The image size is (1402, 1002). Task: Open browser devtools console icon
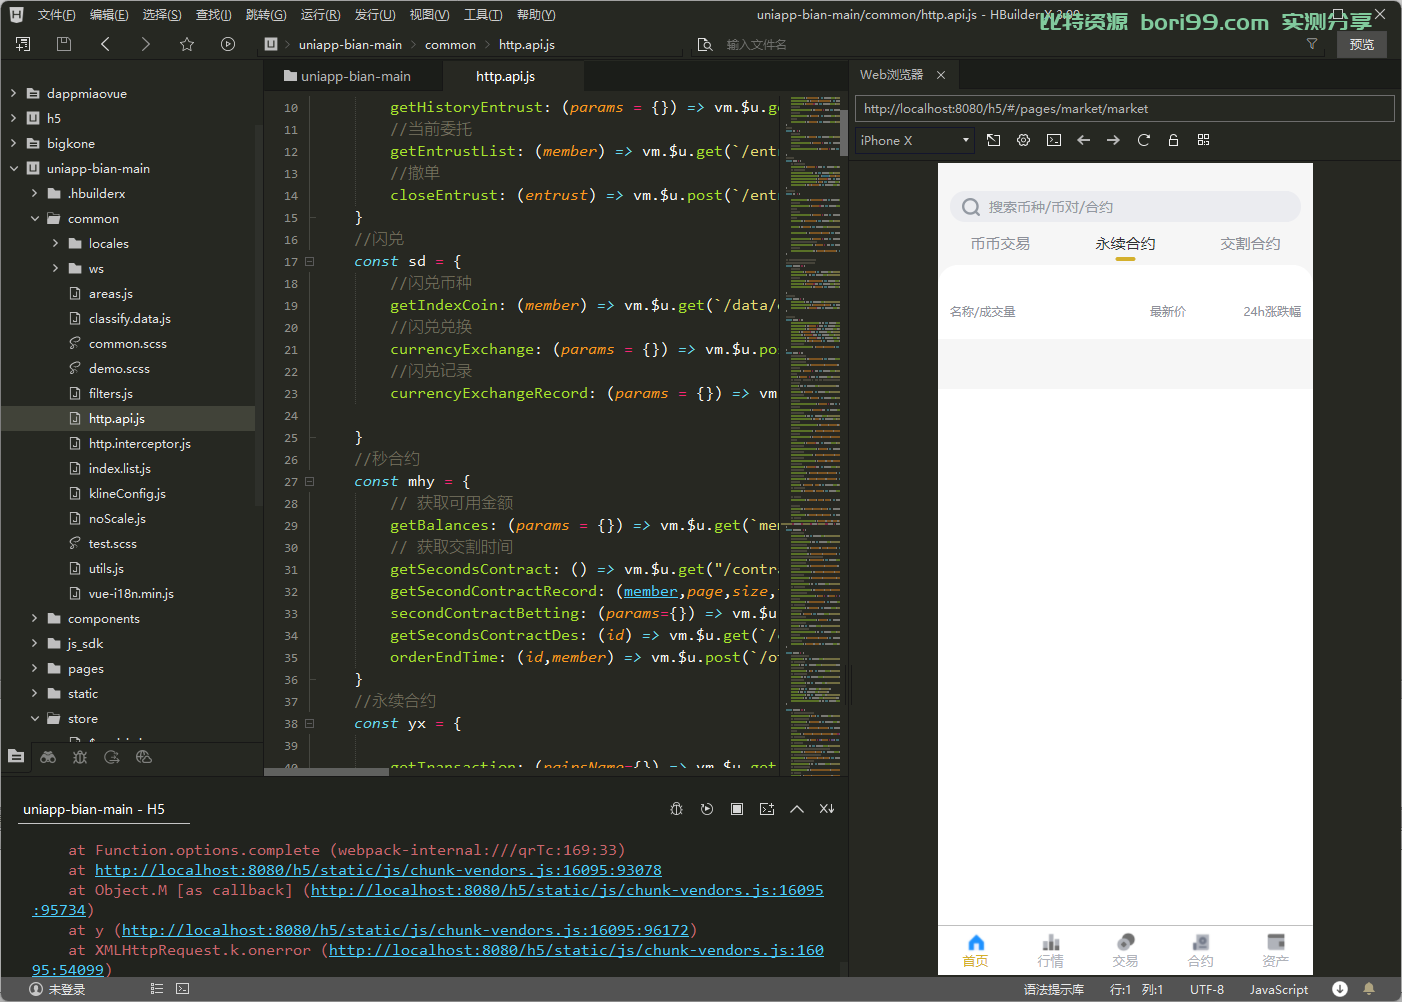1054,140
